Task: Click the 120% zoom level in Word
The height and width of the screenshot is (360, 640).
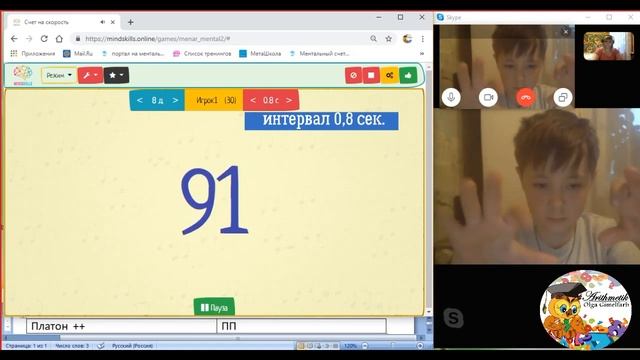Action: click(350, 346)
